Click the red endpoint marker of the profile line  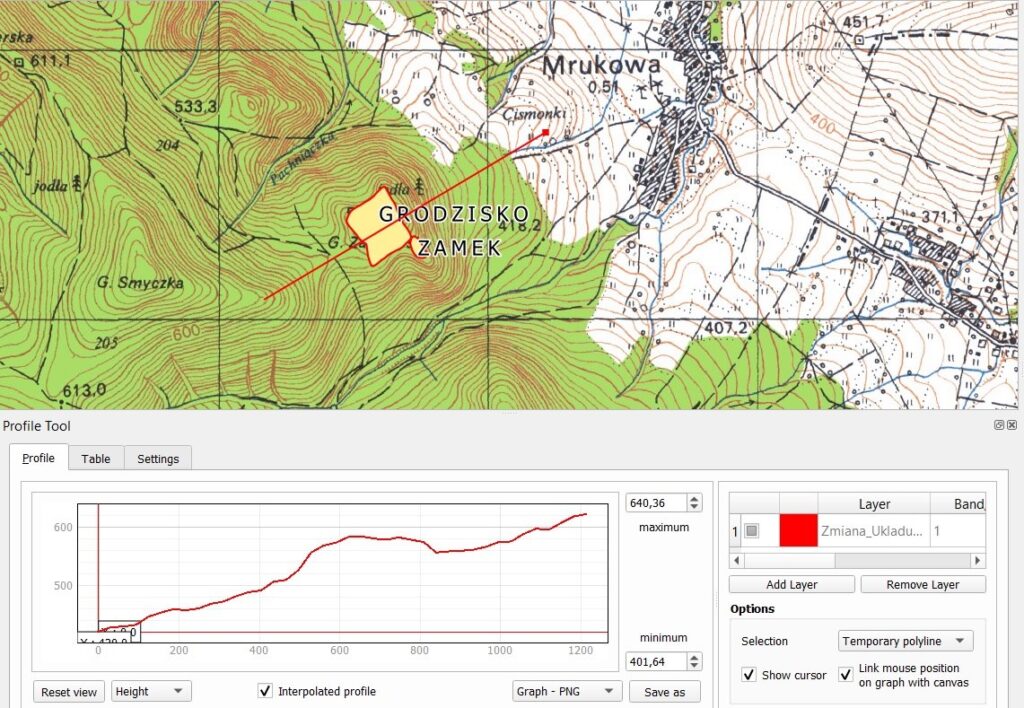(x=546, y=131)
